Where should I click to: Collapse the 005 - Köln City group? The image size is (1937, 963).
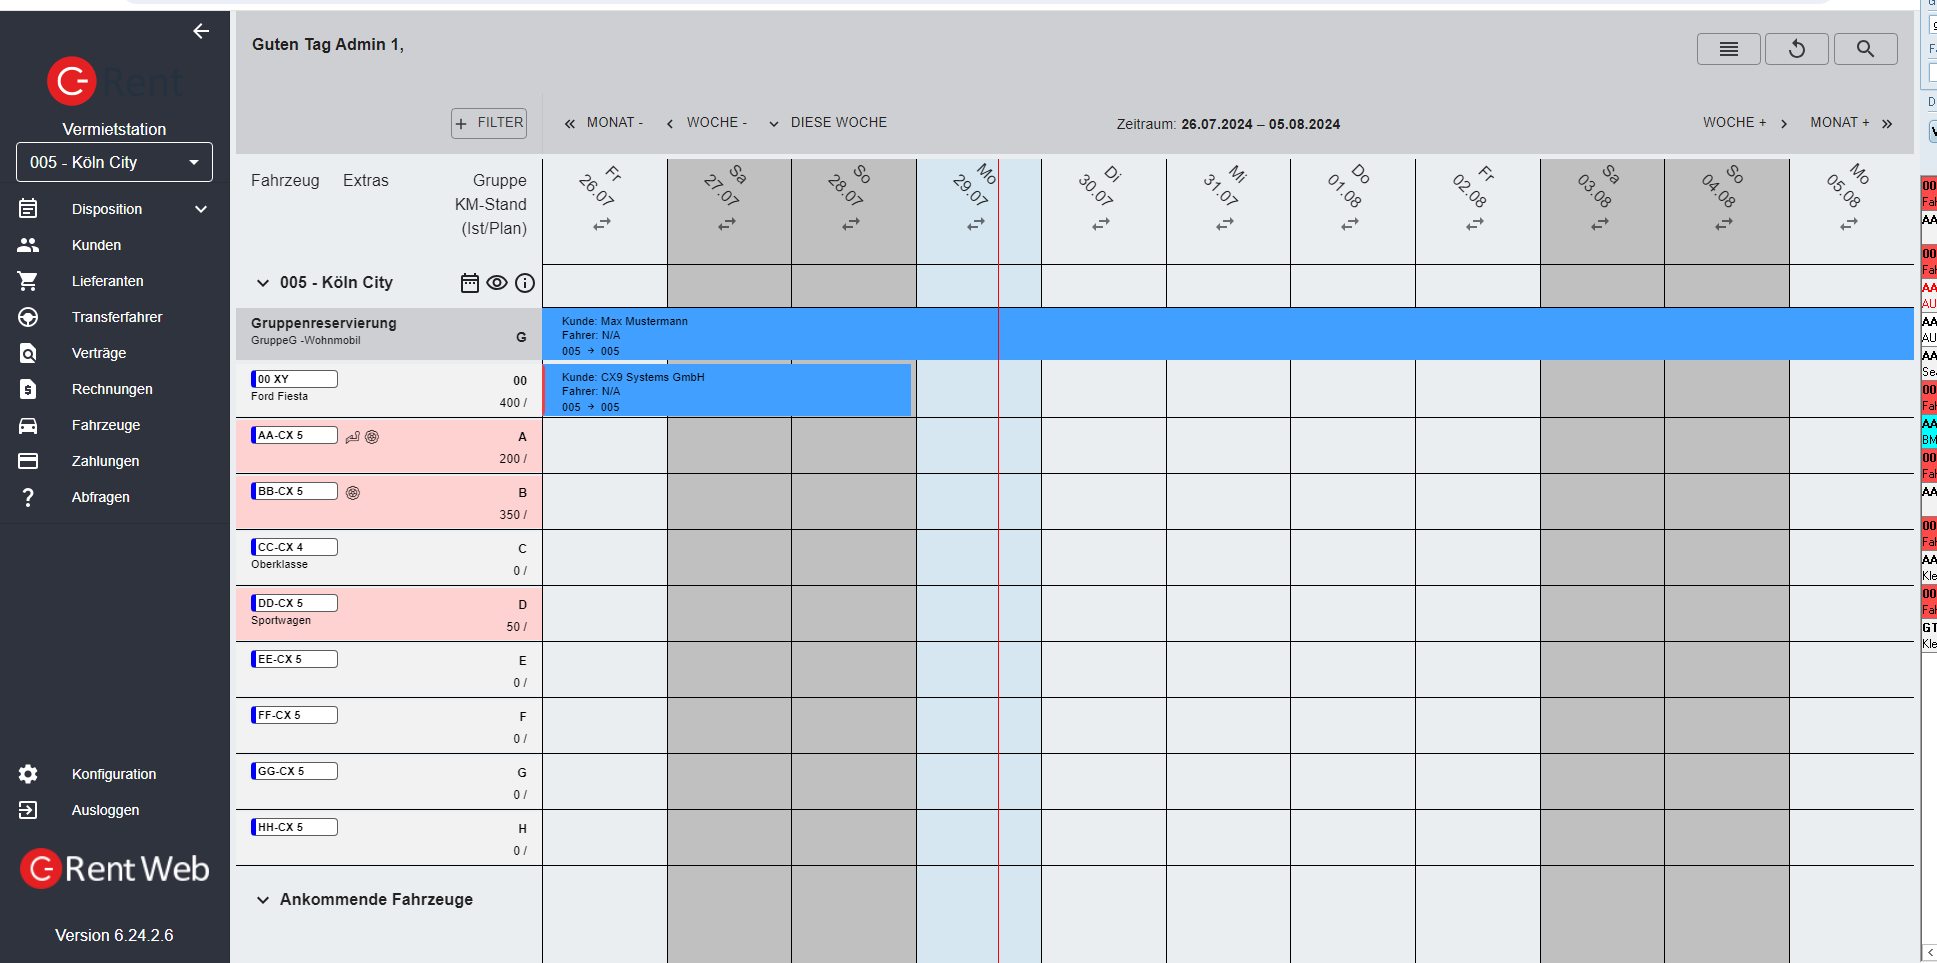tap(263, 283)
